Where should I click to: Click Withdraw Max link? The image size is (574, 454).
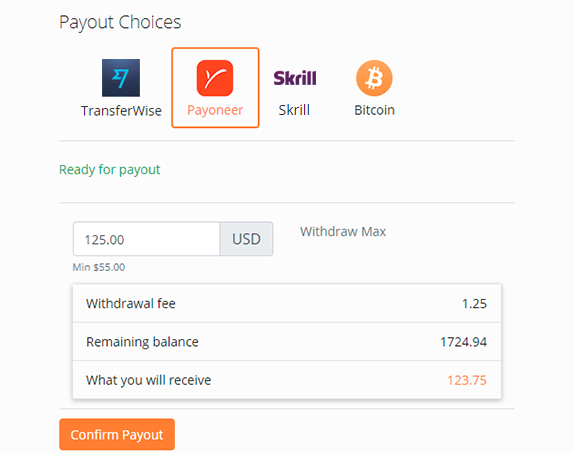click(x=343, y=231)
